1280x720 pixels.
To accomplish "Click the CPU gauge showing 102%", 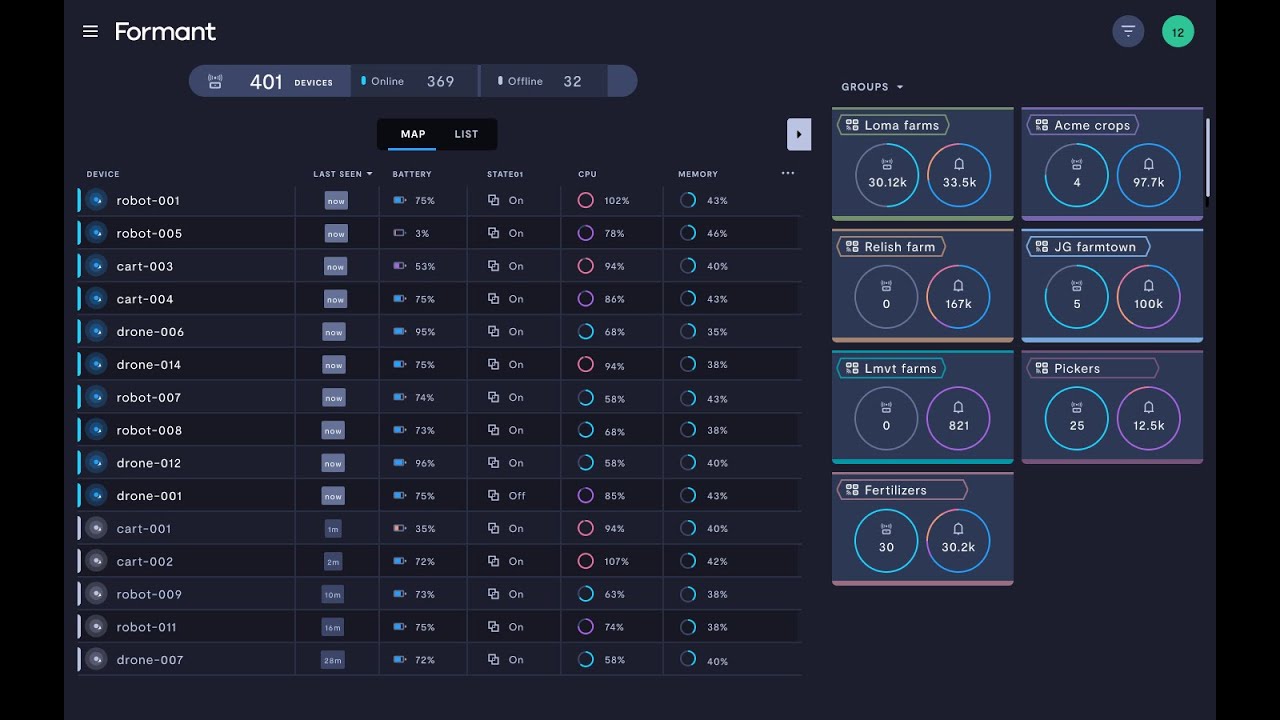I will coord(586,200).
